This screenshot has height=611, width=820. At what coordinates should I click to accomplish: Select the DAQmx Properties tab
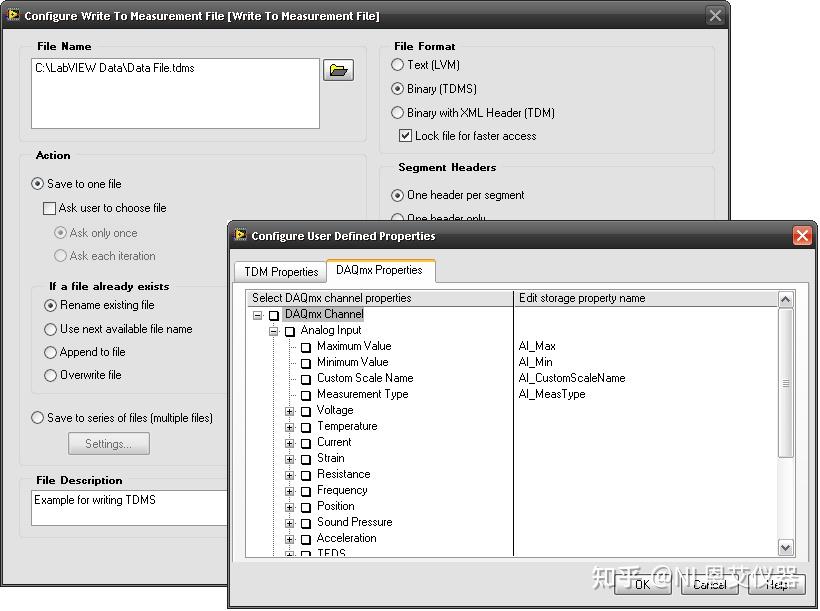[380, 270]
